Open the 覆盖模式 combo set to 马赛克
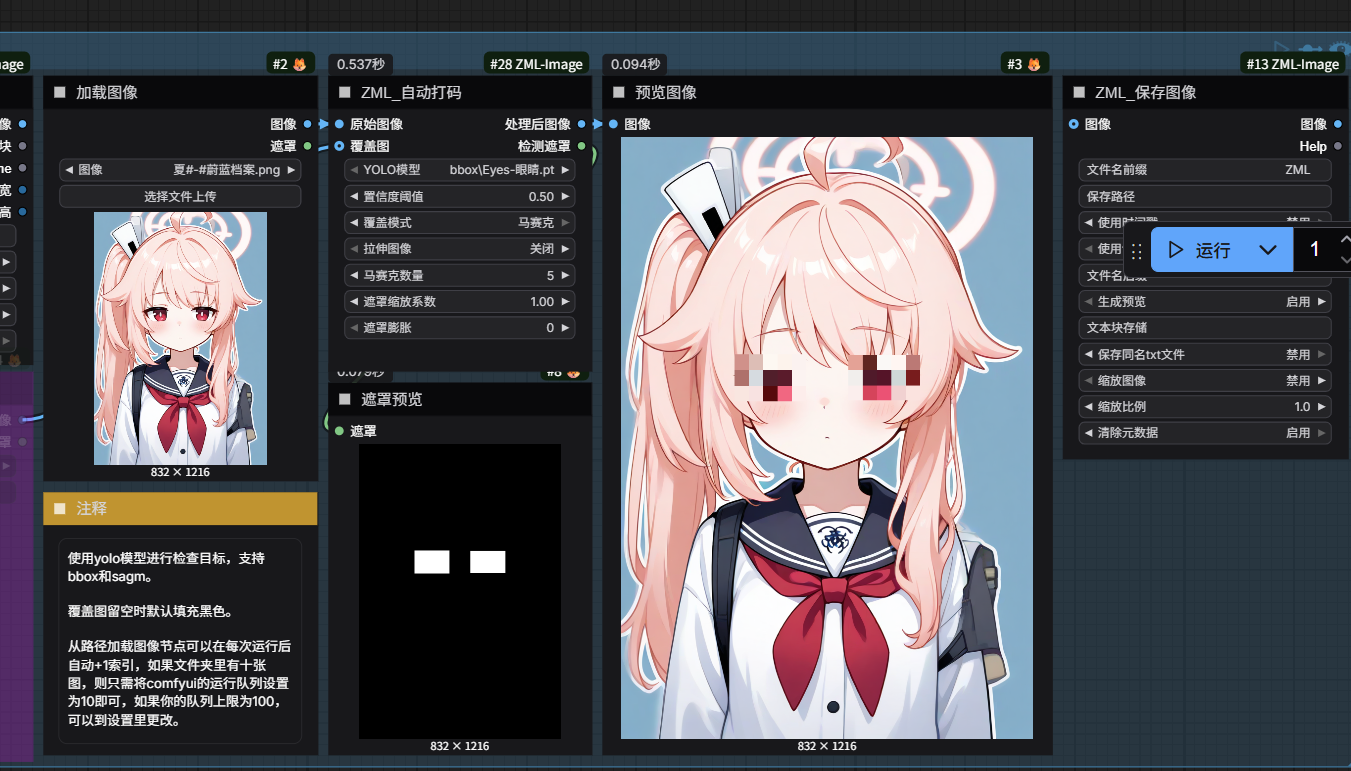This screenshot has height=771, width=1351. click(460, 222)
